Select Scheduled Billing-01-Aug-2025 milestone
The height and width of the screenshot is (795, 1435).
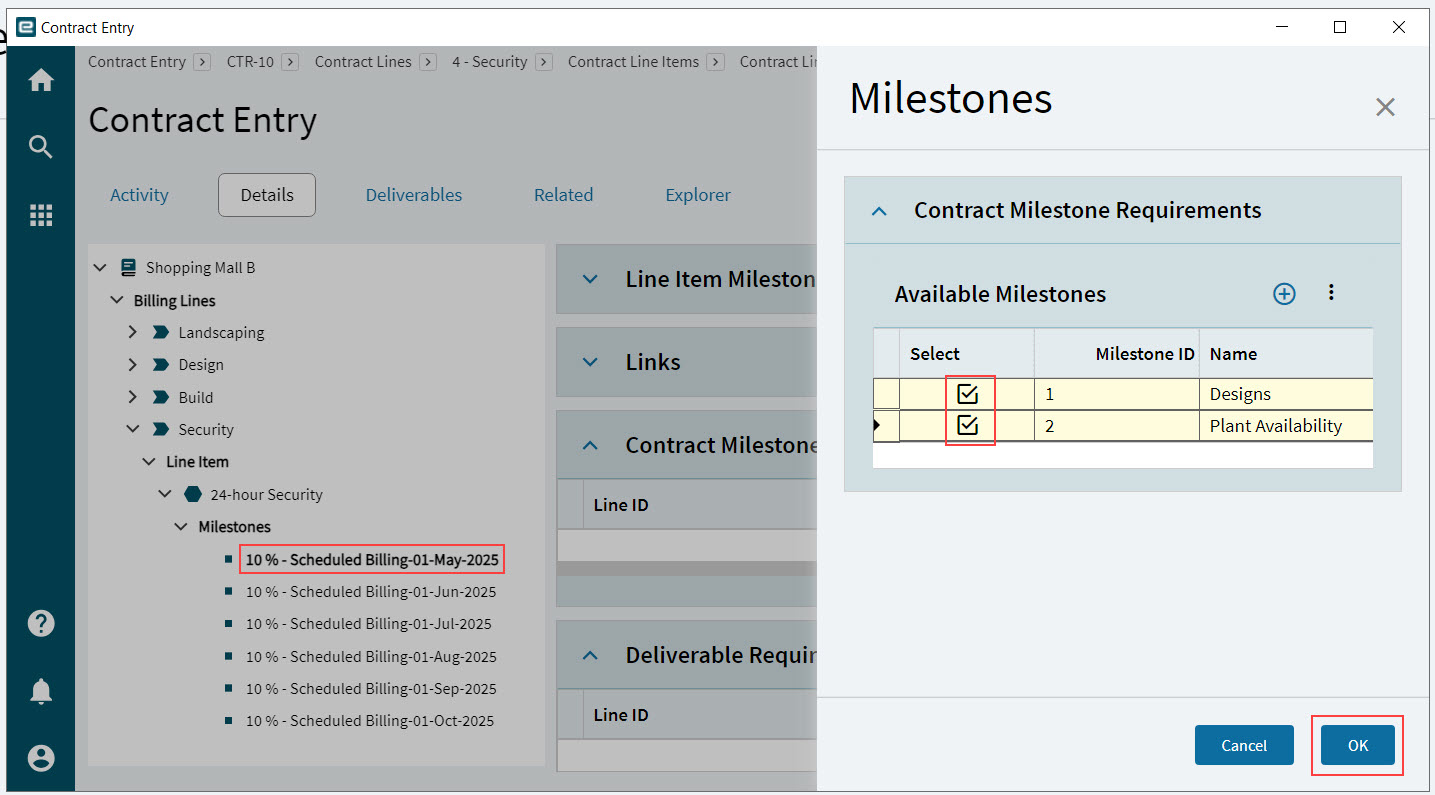pyautogui.click(x=371, y=657)
